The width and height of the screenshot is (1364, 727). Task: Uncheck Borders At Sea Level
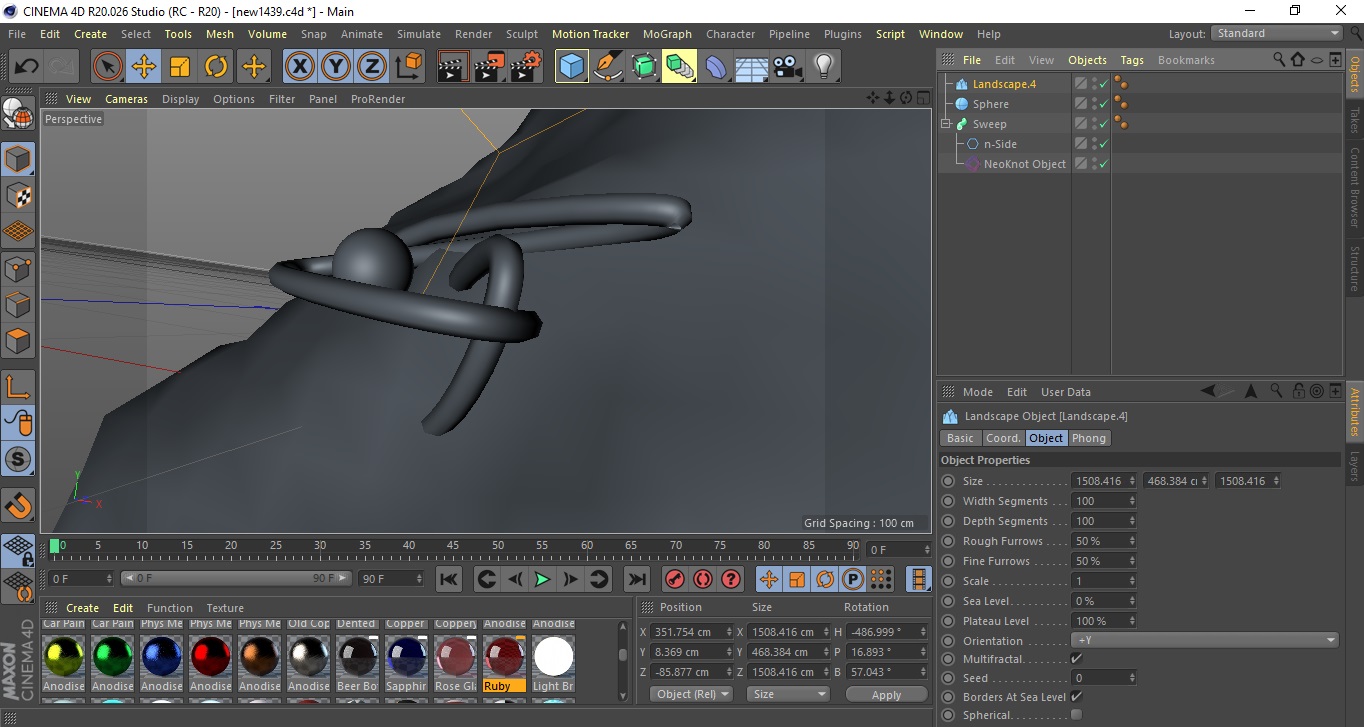1076,697
